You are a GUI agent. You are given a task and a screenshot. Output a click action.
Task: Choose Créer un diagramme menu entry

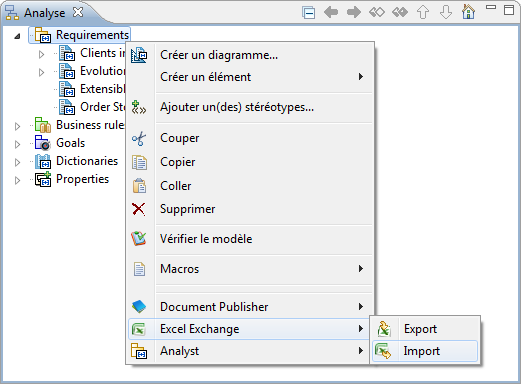250,55
